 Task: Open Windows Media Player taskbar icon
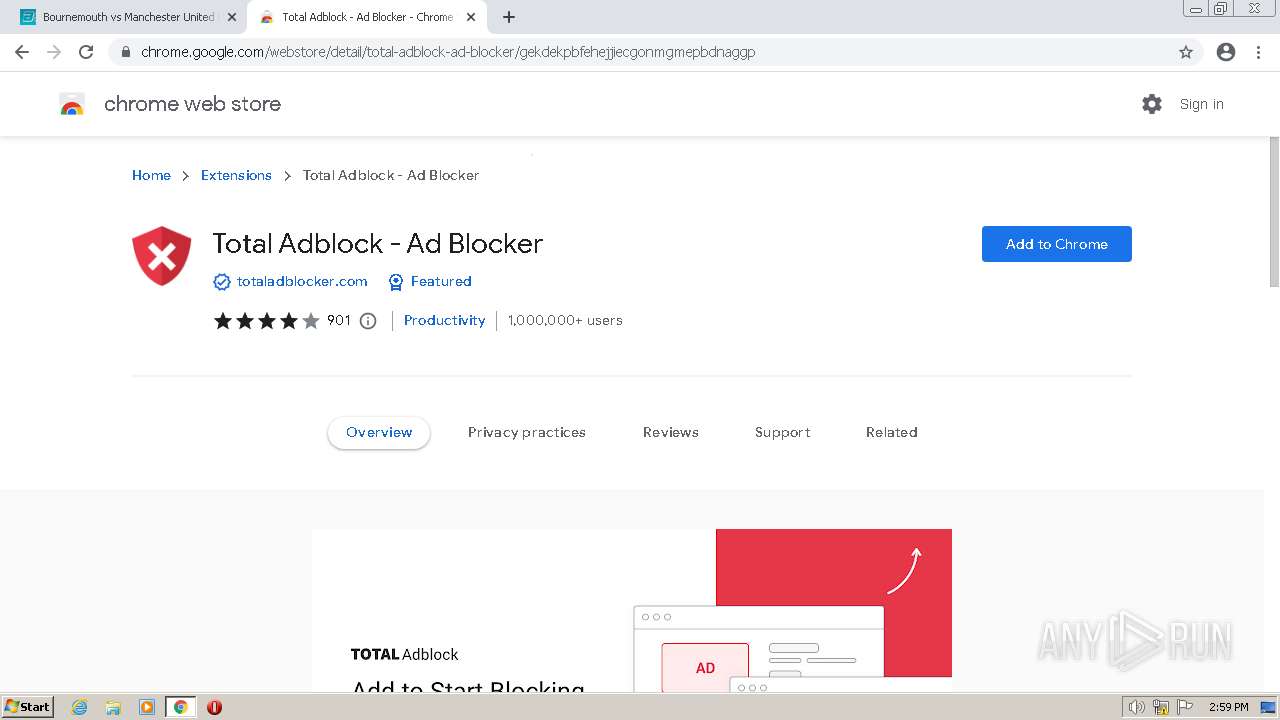tap(147, 707)
